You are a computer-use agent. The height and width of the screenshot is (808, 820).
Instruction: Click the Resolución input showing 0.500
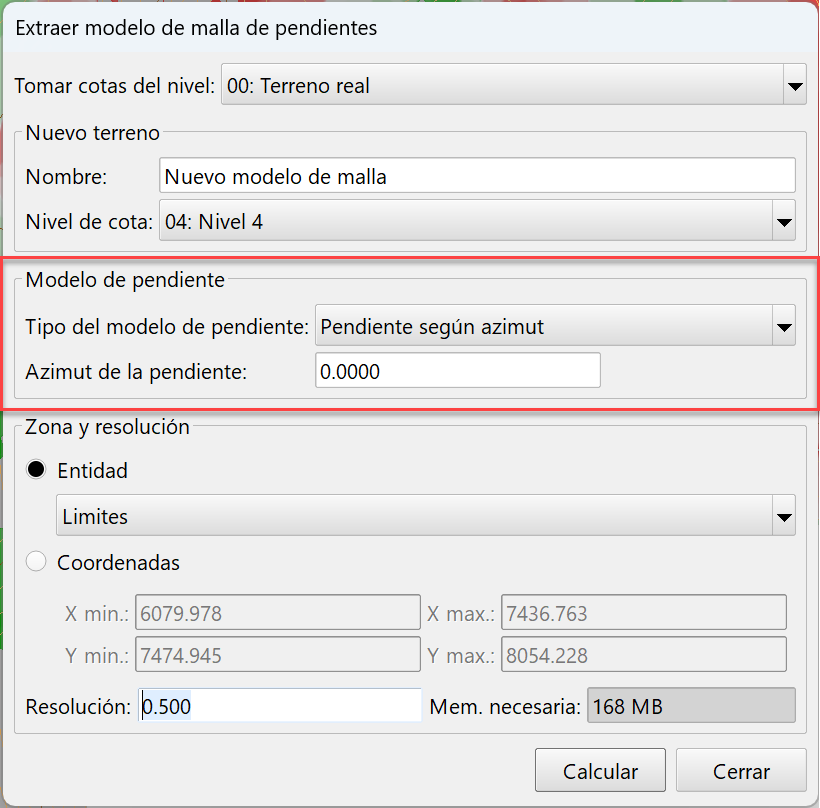pos(280,705)
